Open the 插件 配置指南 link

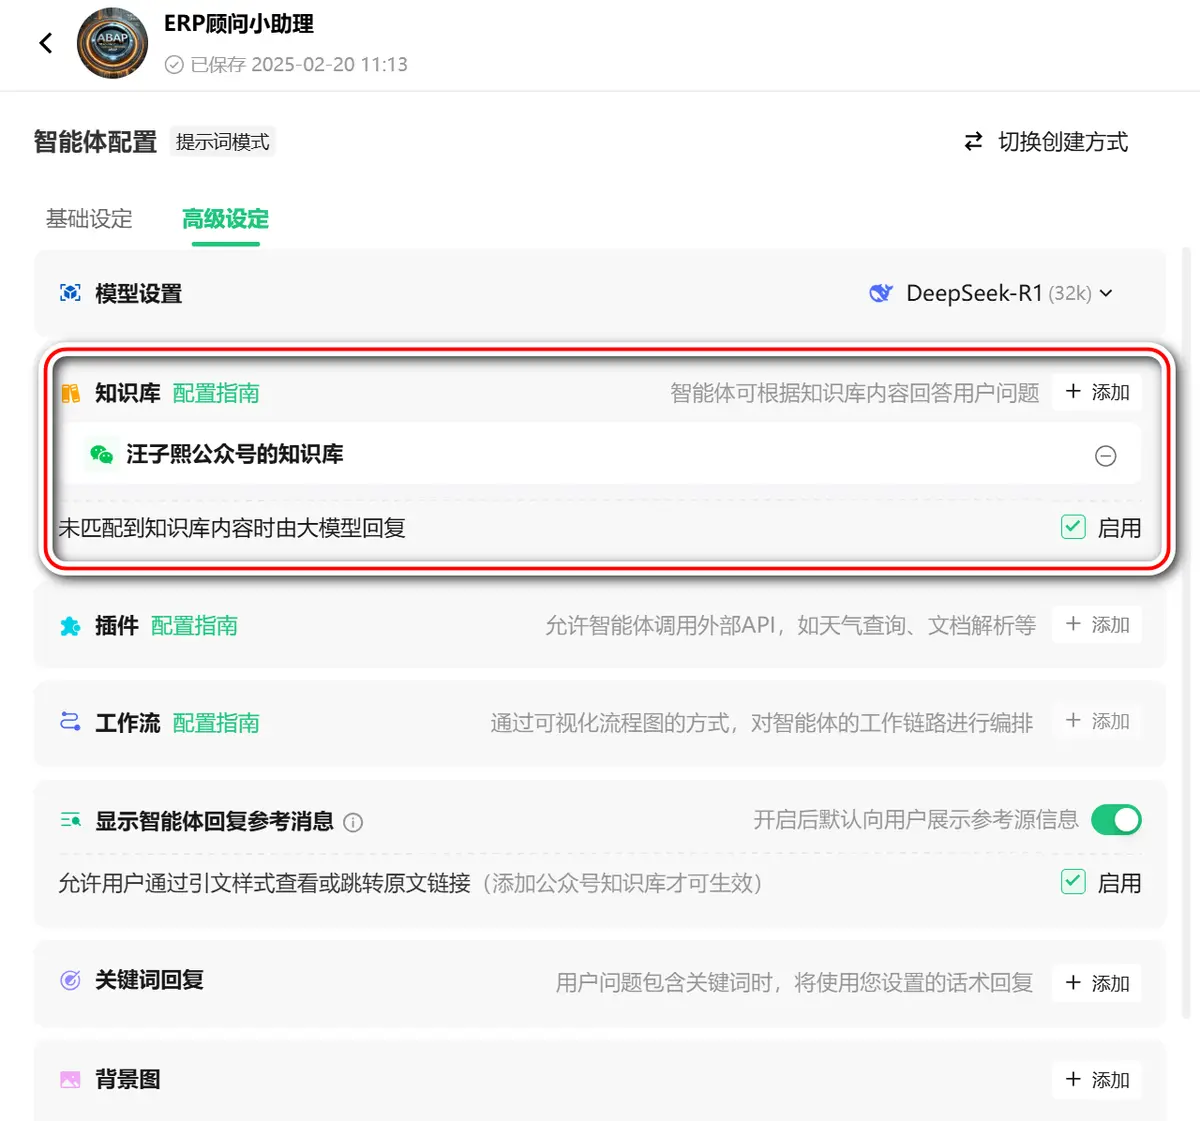[194, 626]
